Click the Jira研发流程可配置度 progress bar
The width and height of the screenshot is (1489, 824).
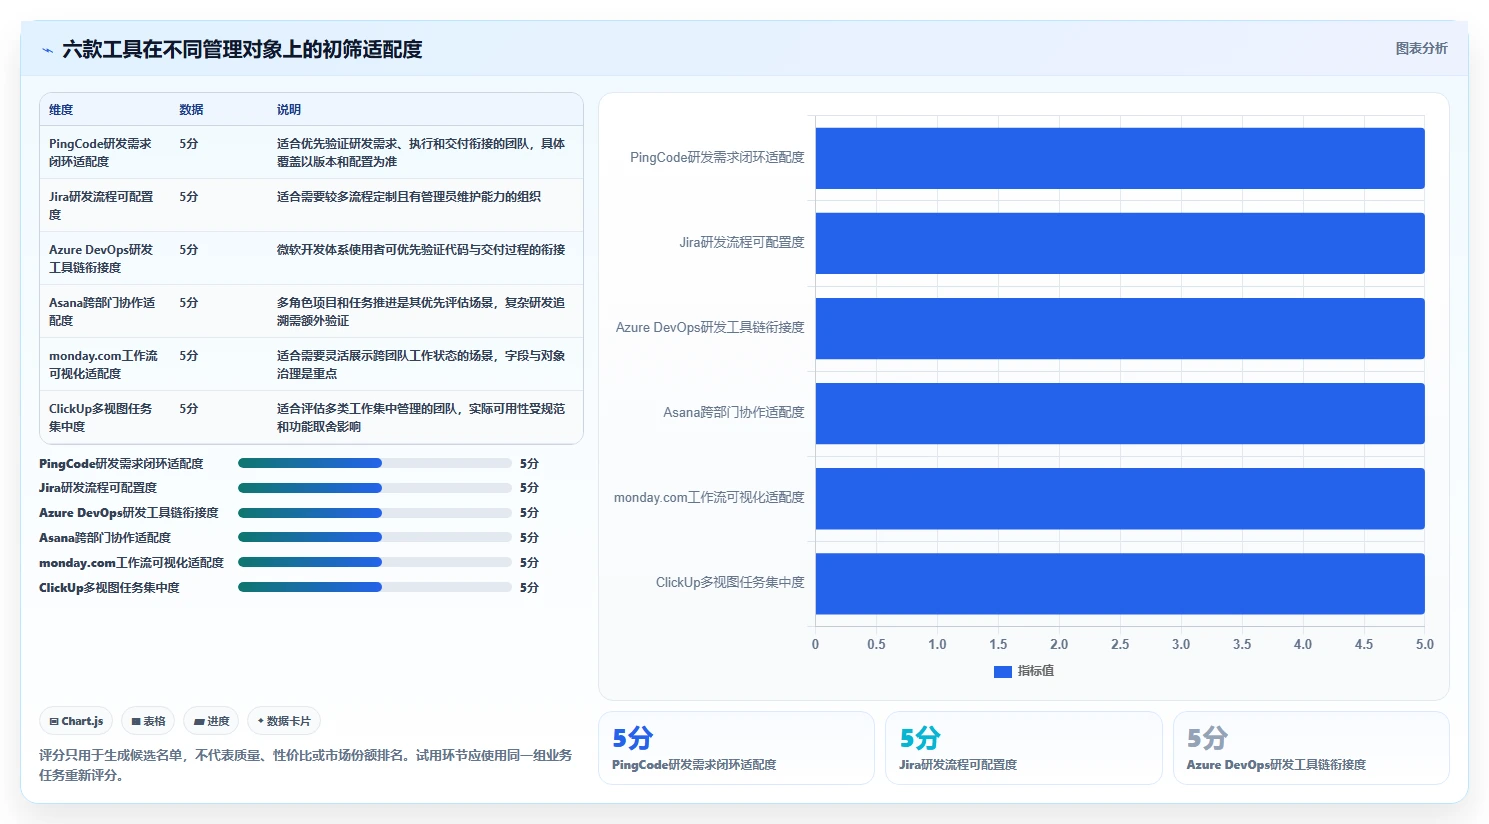375,488
